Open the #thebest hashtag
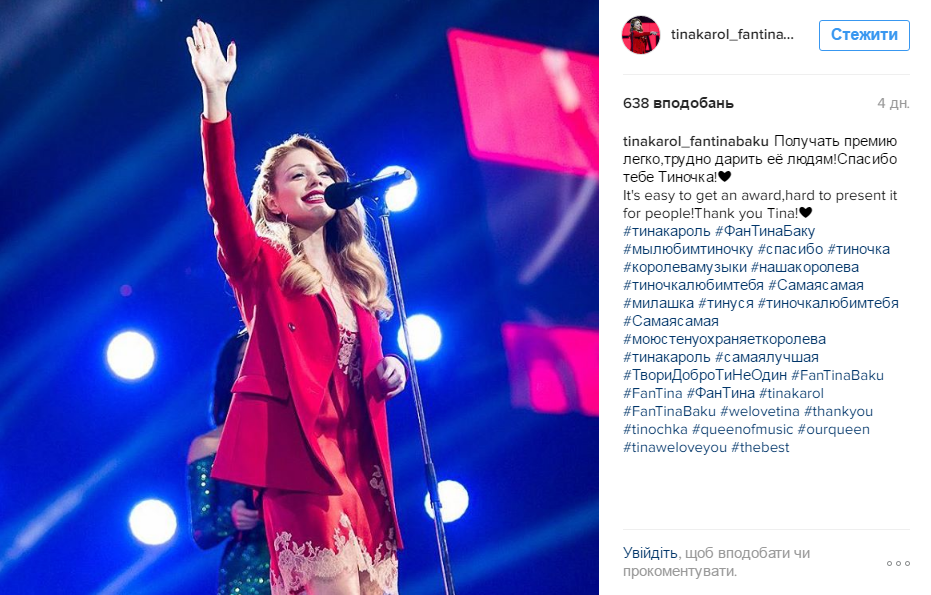931x595 pixels. [760, 447]
